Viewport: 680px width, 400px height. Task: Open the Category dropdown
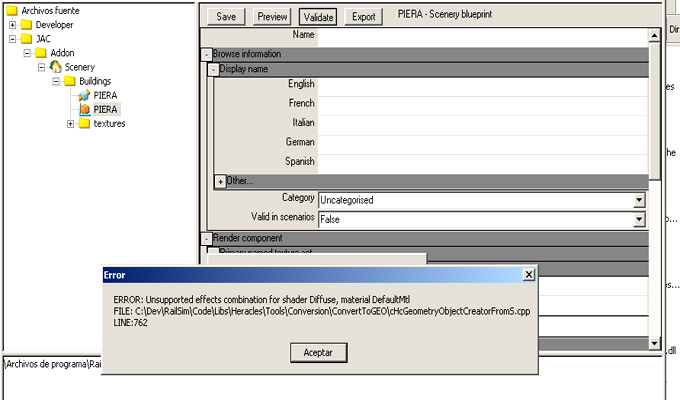[639, 200]
